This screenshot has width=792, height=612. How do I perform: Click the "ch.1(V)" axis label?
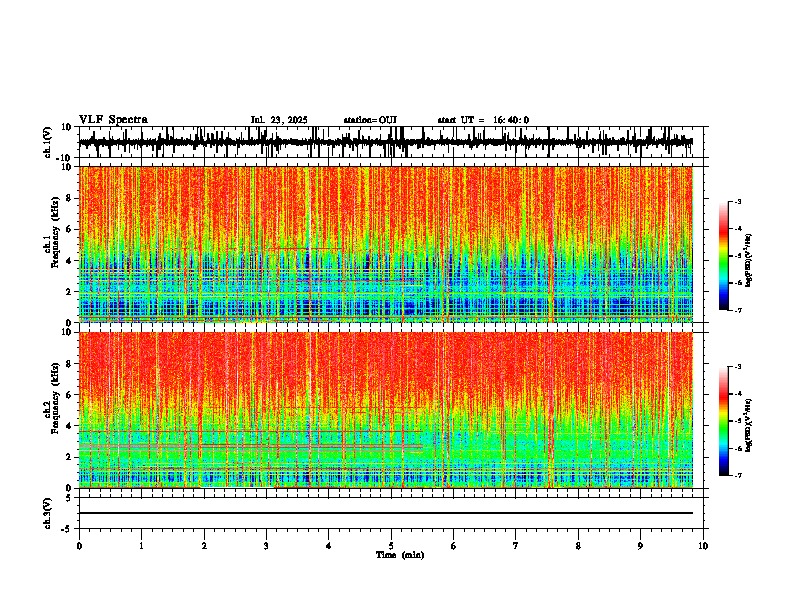tap(48, 142)
